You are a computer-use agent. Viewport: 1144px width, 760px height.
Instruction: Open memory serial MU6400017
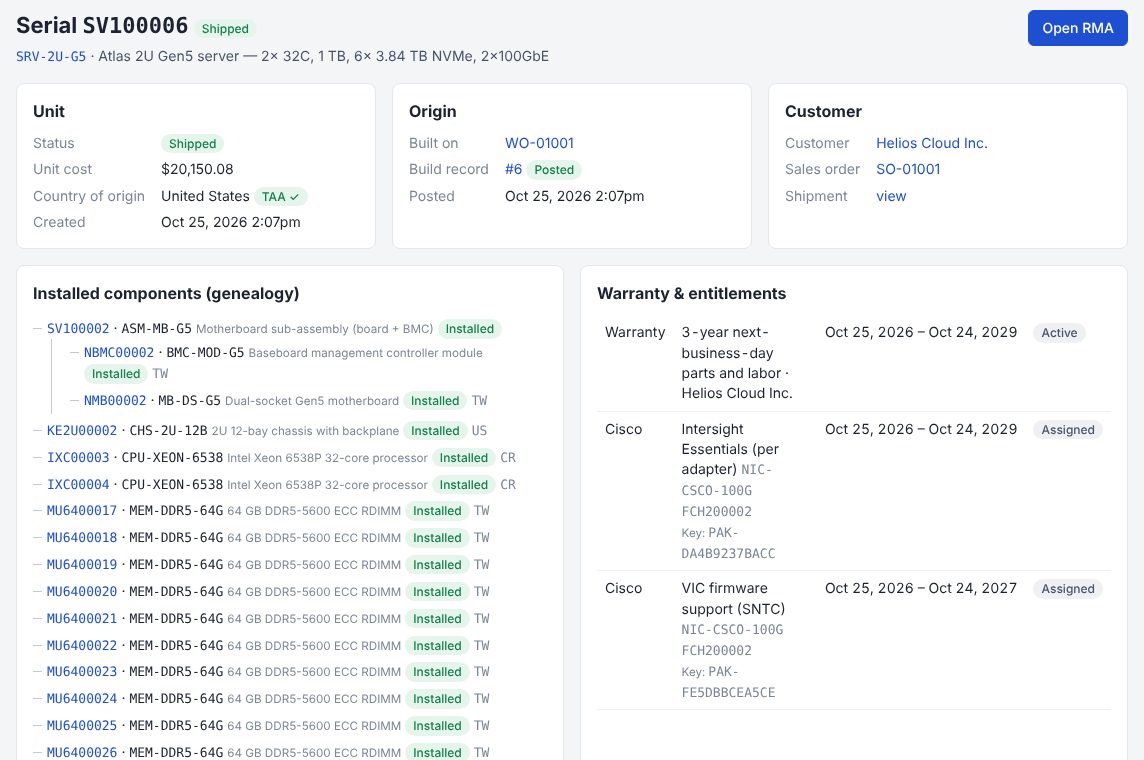coord(82,511)
